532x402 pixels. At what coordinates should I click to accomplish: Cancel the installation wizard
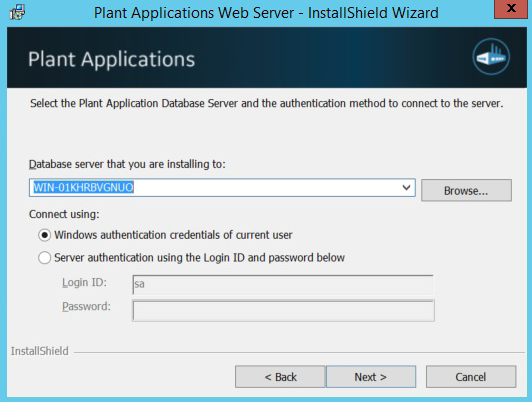click(471, 377)
